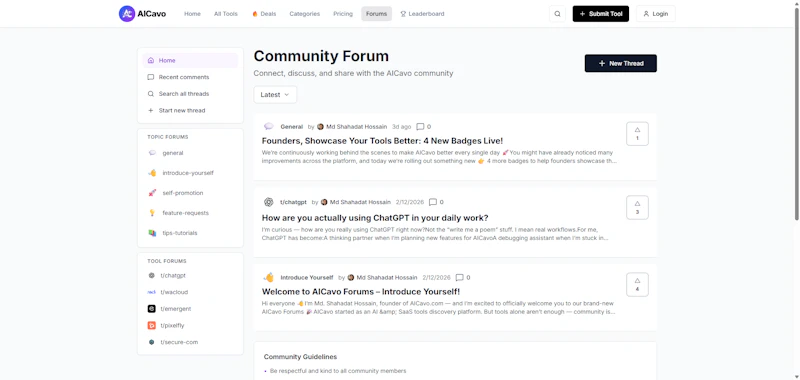
Task: Click the General category tag on first thread
Action: pos(291,126)
